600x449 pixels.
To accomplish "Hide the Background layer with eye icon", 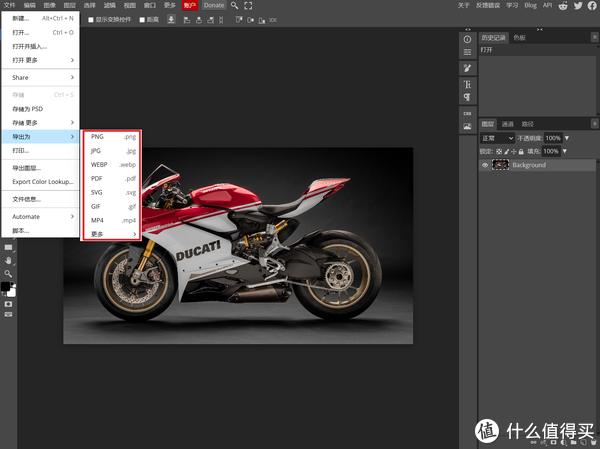I will (485, 165).
